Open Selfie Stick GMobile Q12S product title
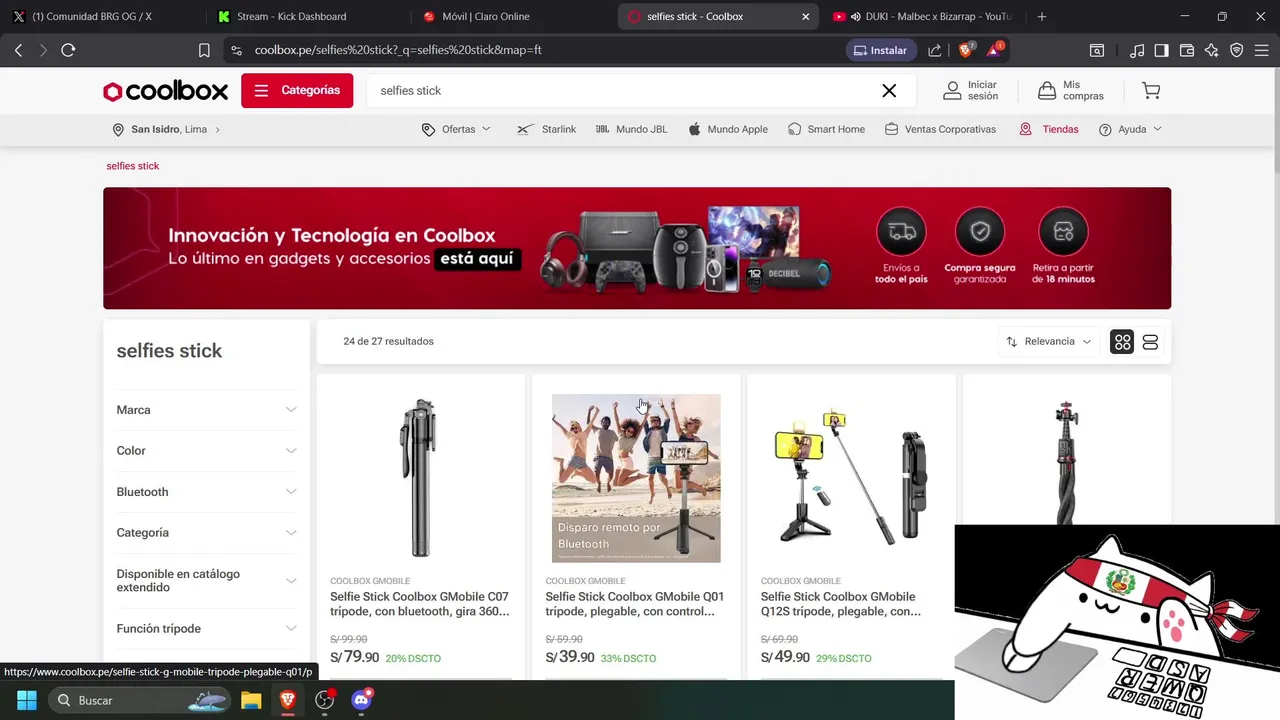Screen dimensions: 1280x720 (841, 604)
